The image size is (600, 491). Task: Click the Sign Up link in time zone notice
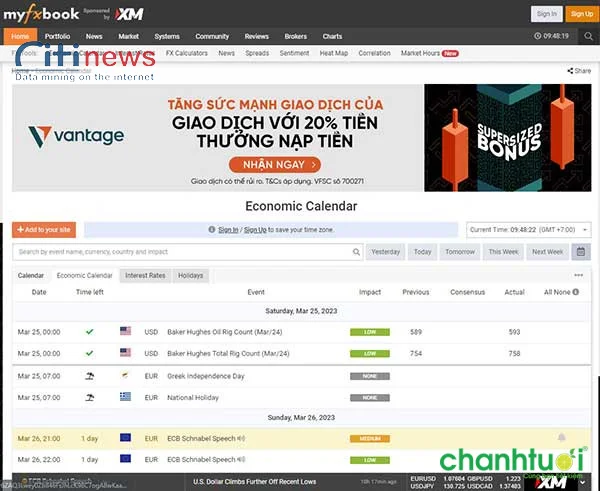(x=255, y=230)
